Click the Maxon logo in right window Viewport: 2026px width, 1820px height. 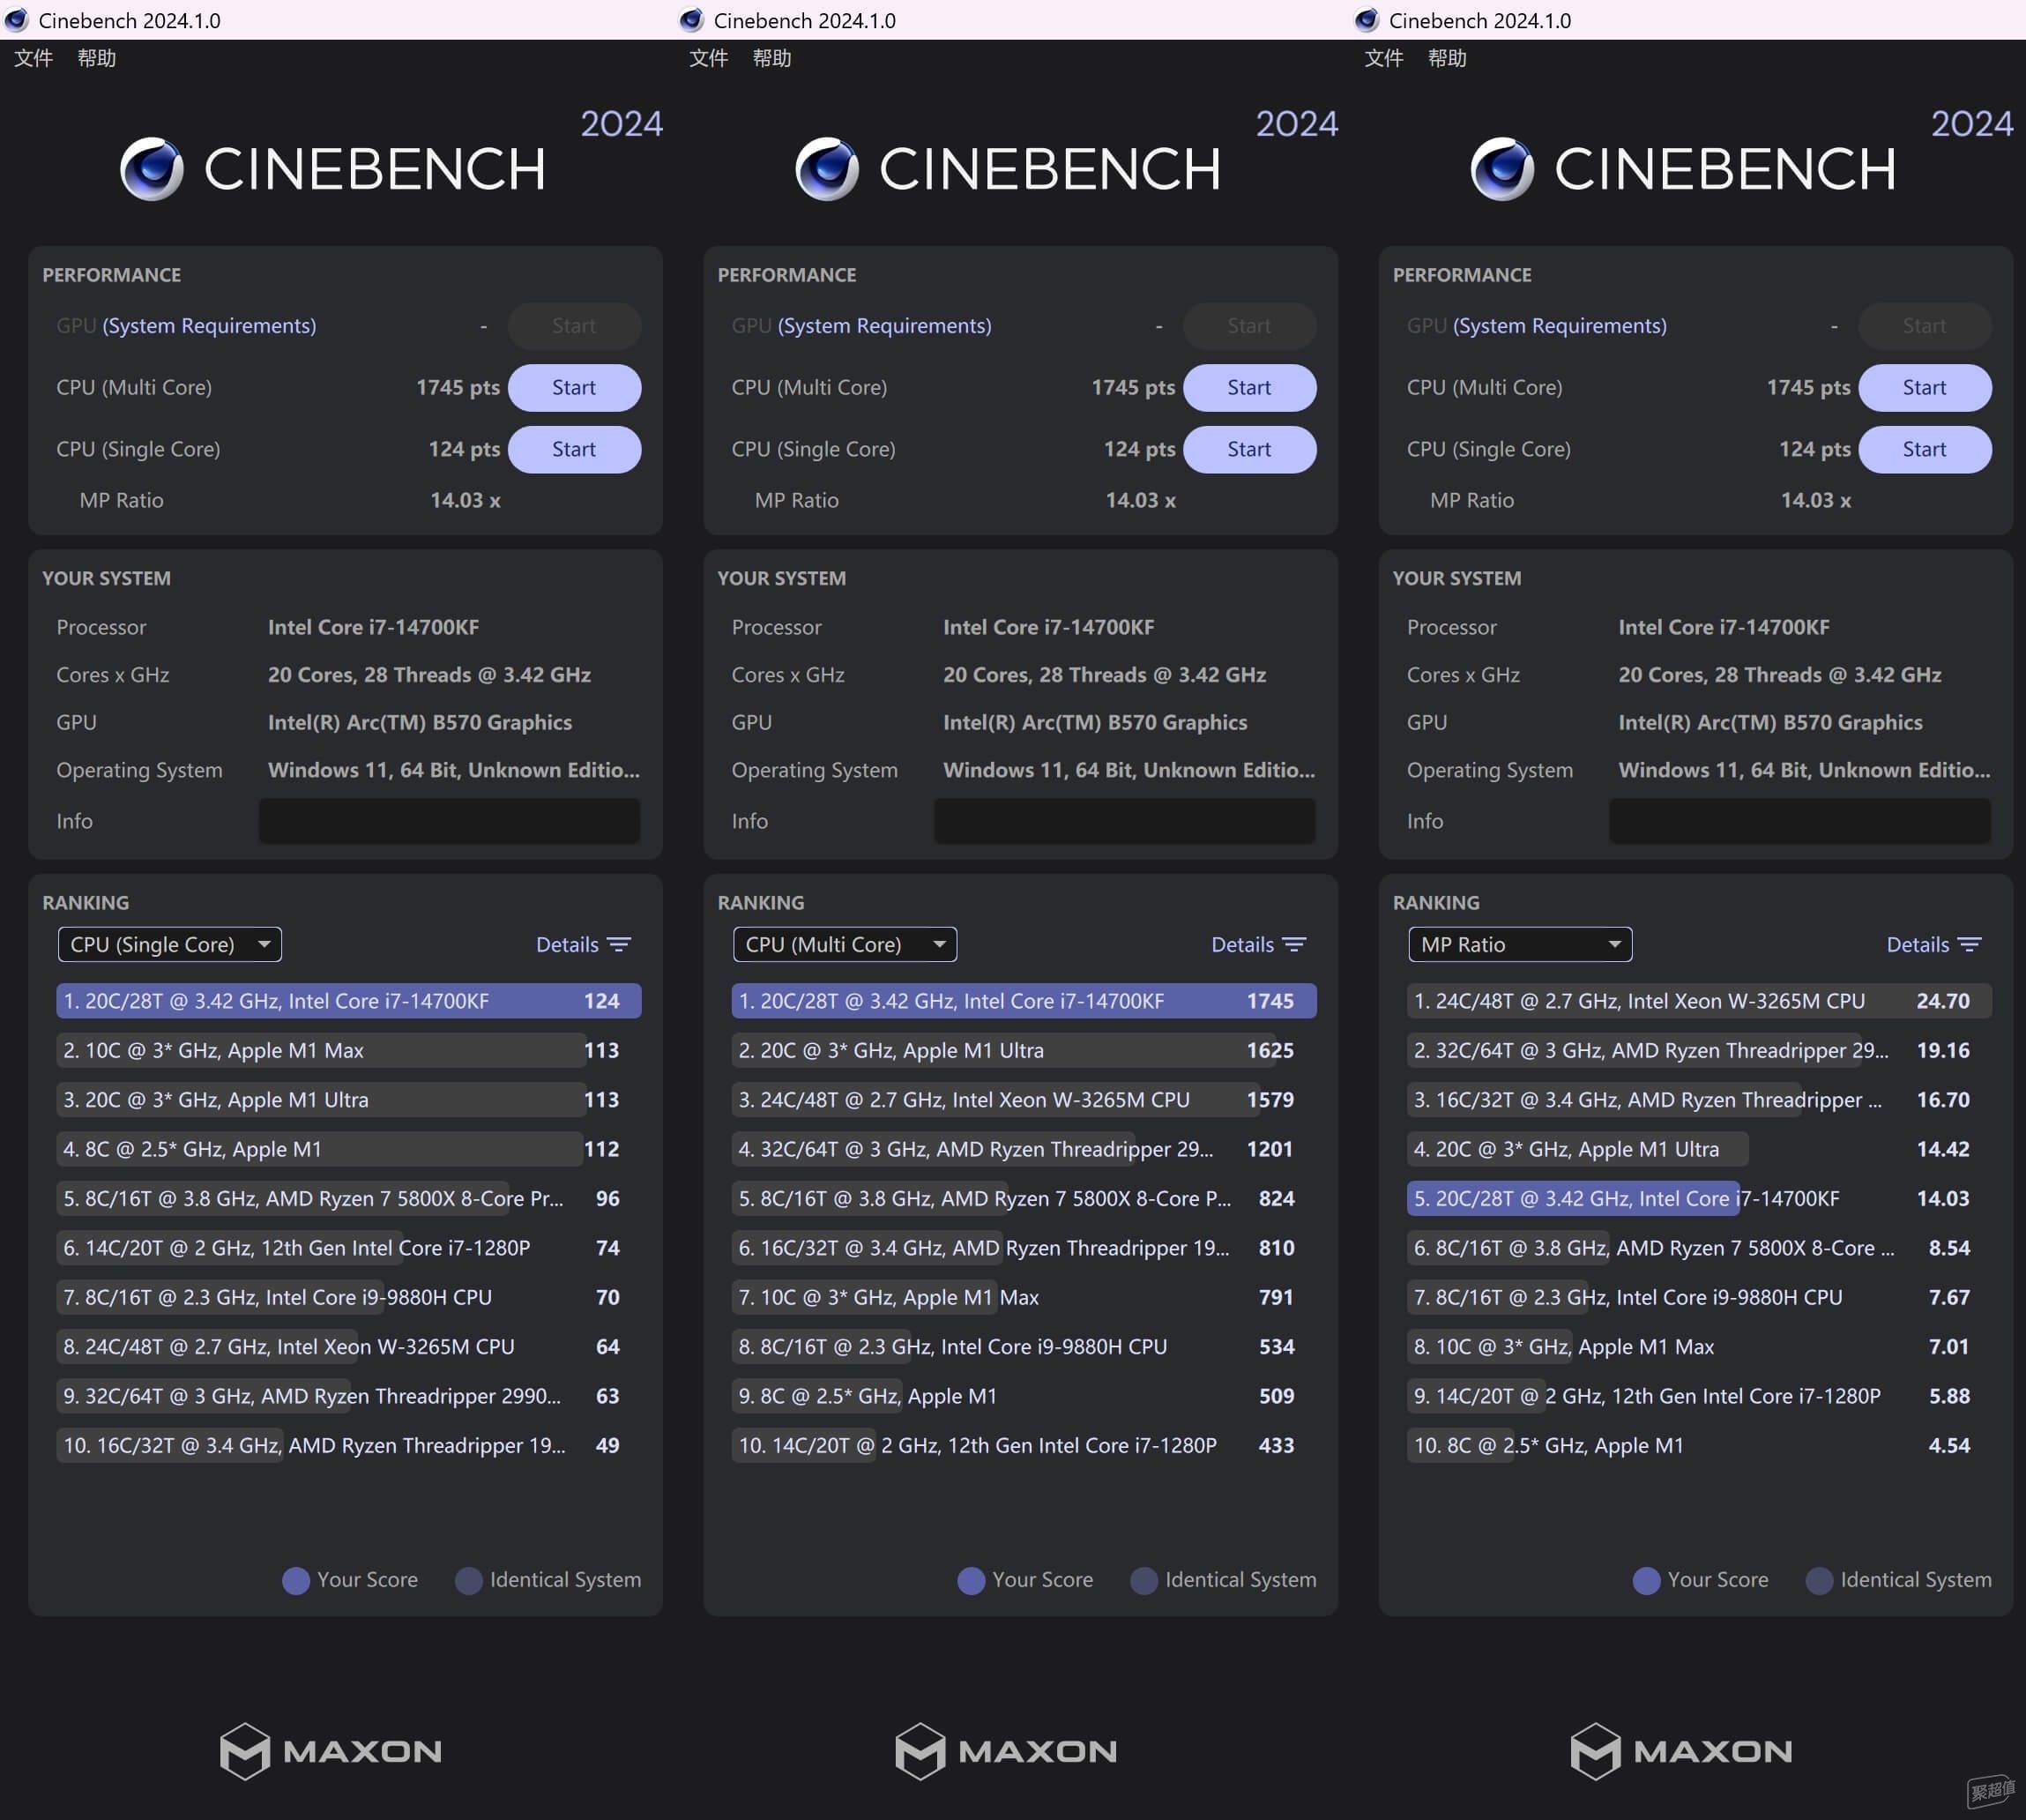tap(1681, 1751)
